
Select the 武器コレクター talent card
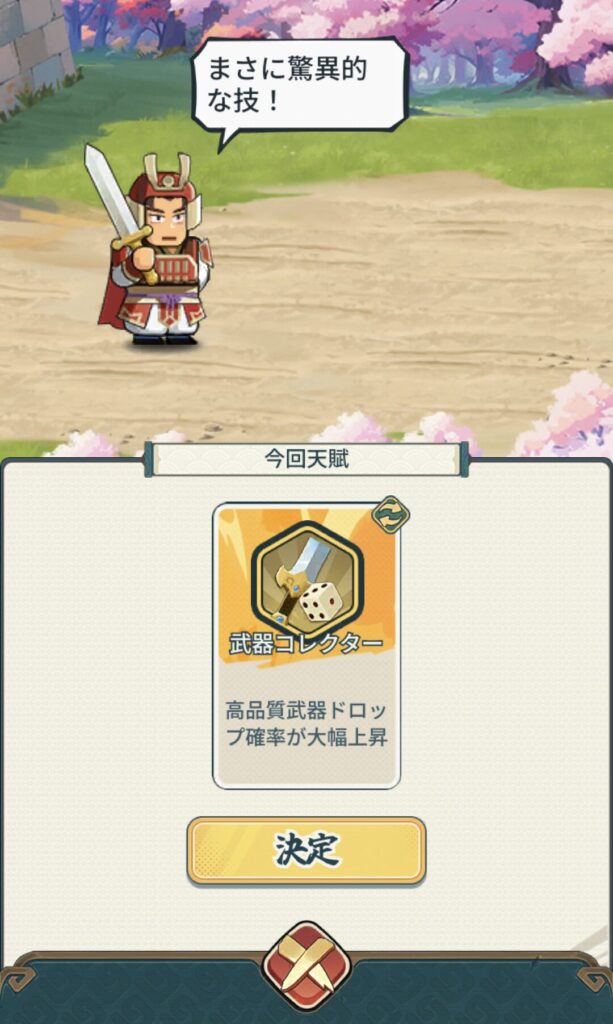pos(306,645)
